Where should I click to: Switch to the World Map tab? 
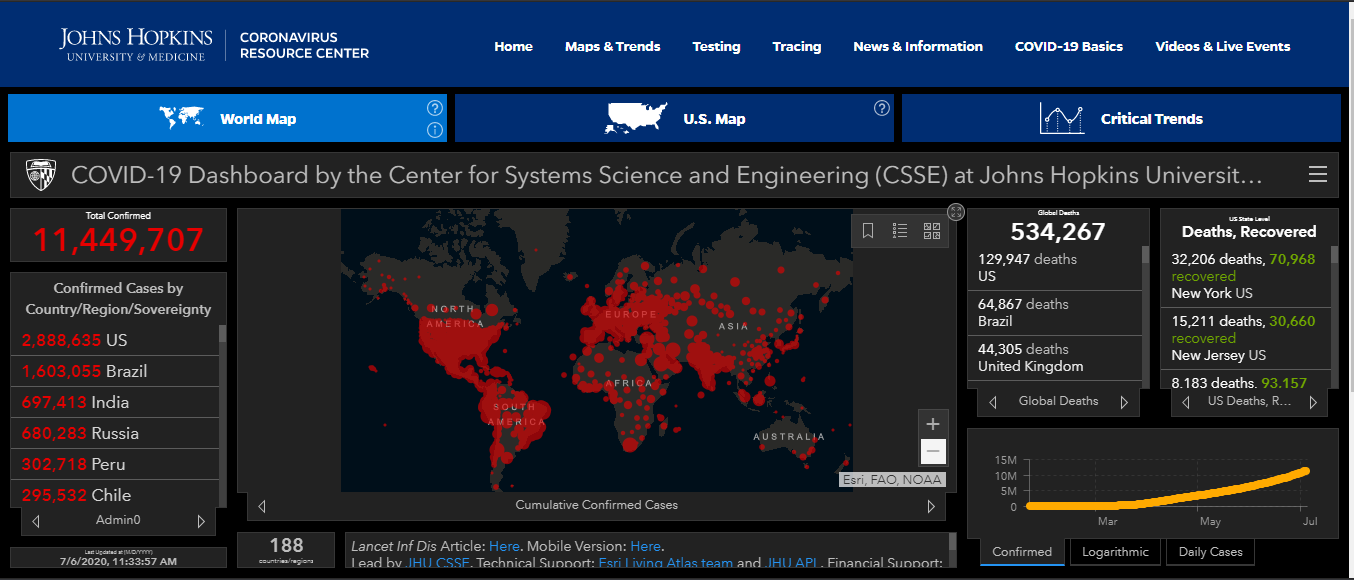click(227, 118)
